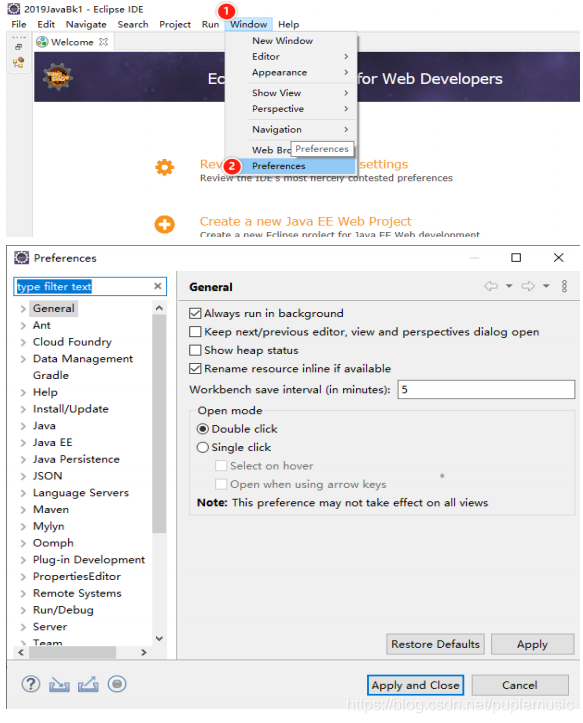Maximize the Preferences dialog
Viewport: 583px width, 723px height.
[516, 257]
